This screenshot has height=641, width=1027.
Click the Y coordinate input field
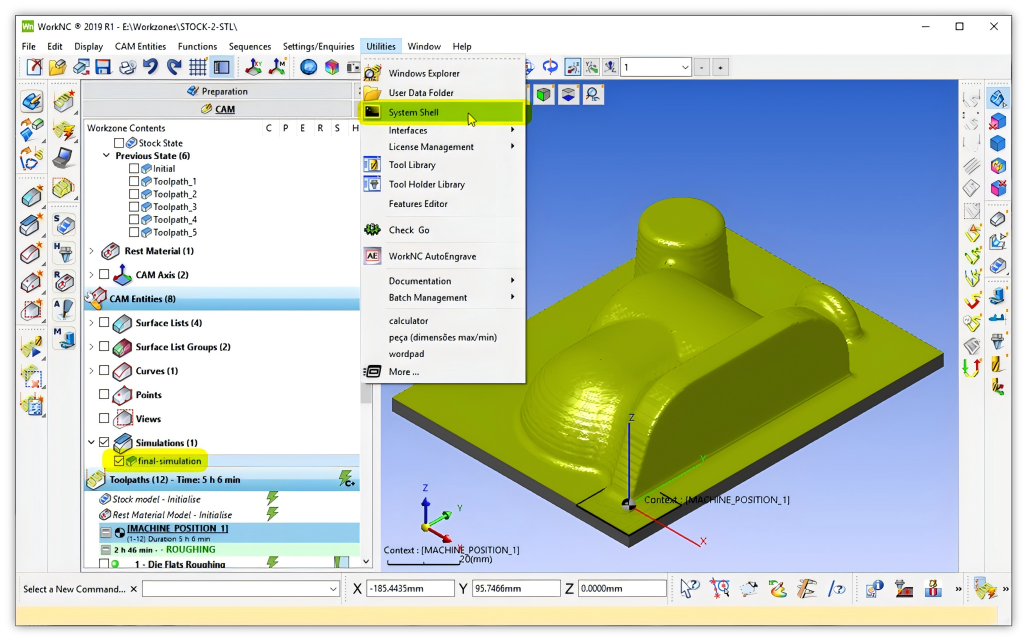[x=516, y=589]
